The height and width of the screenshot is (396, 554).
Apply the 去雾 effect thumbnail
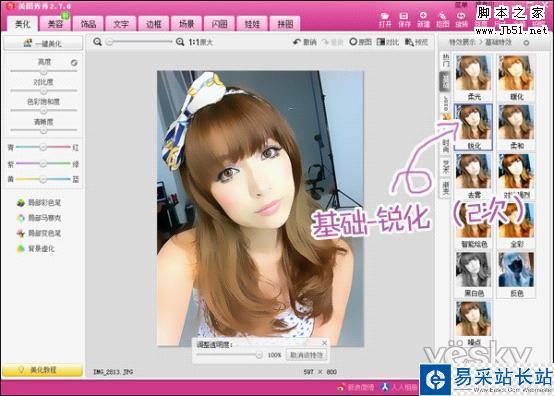(x=473, y=176)
